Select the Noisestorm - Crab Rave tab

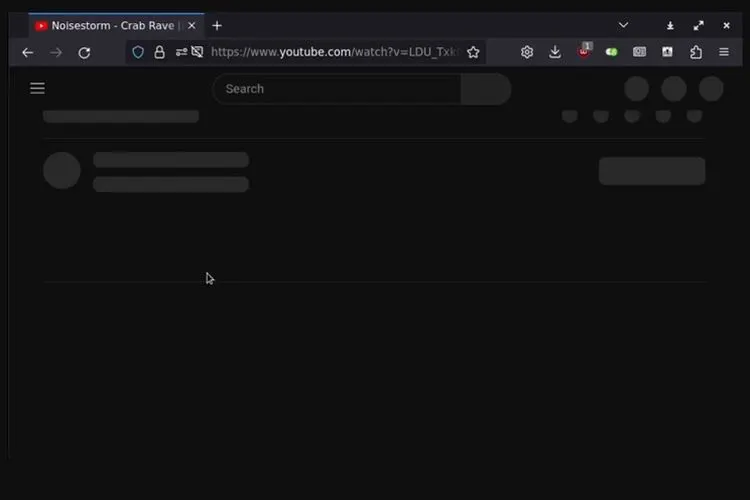(116, 25)
